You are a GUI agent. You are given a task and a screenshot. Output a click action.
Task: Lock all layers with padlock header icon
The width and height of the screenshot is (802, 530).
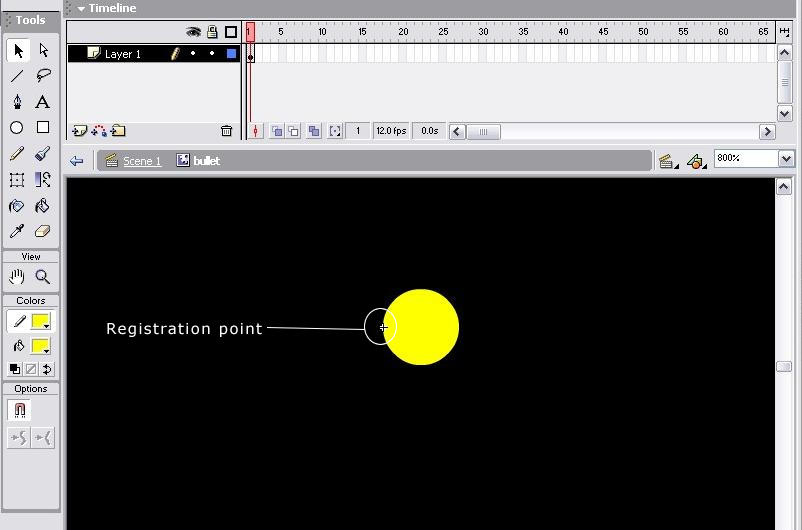(x=212, y=32)
